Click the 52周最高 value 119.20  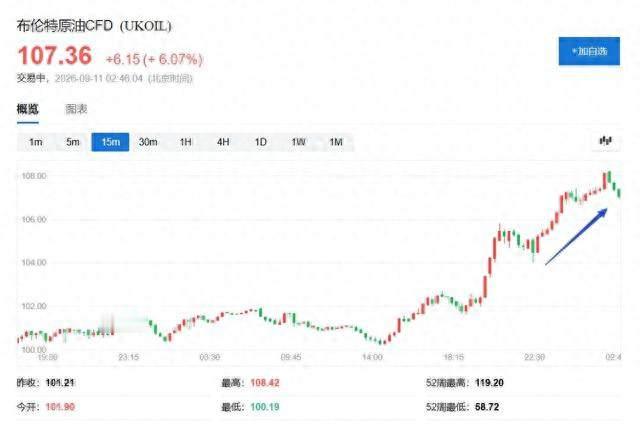coord(489,383)
